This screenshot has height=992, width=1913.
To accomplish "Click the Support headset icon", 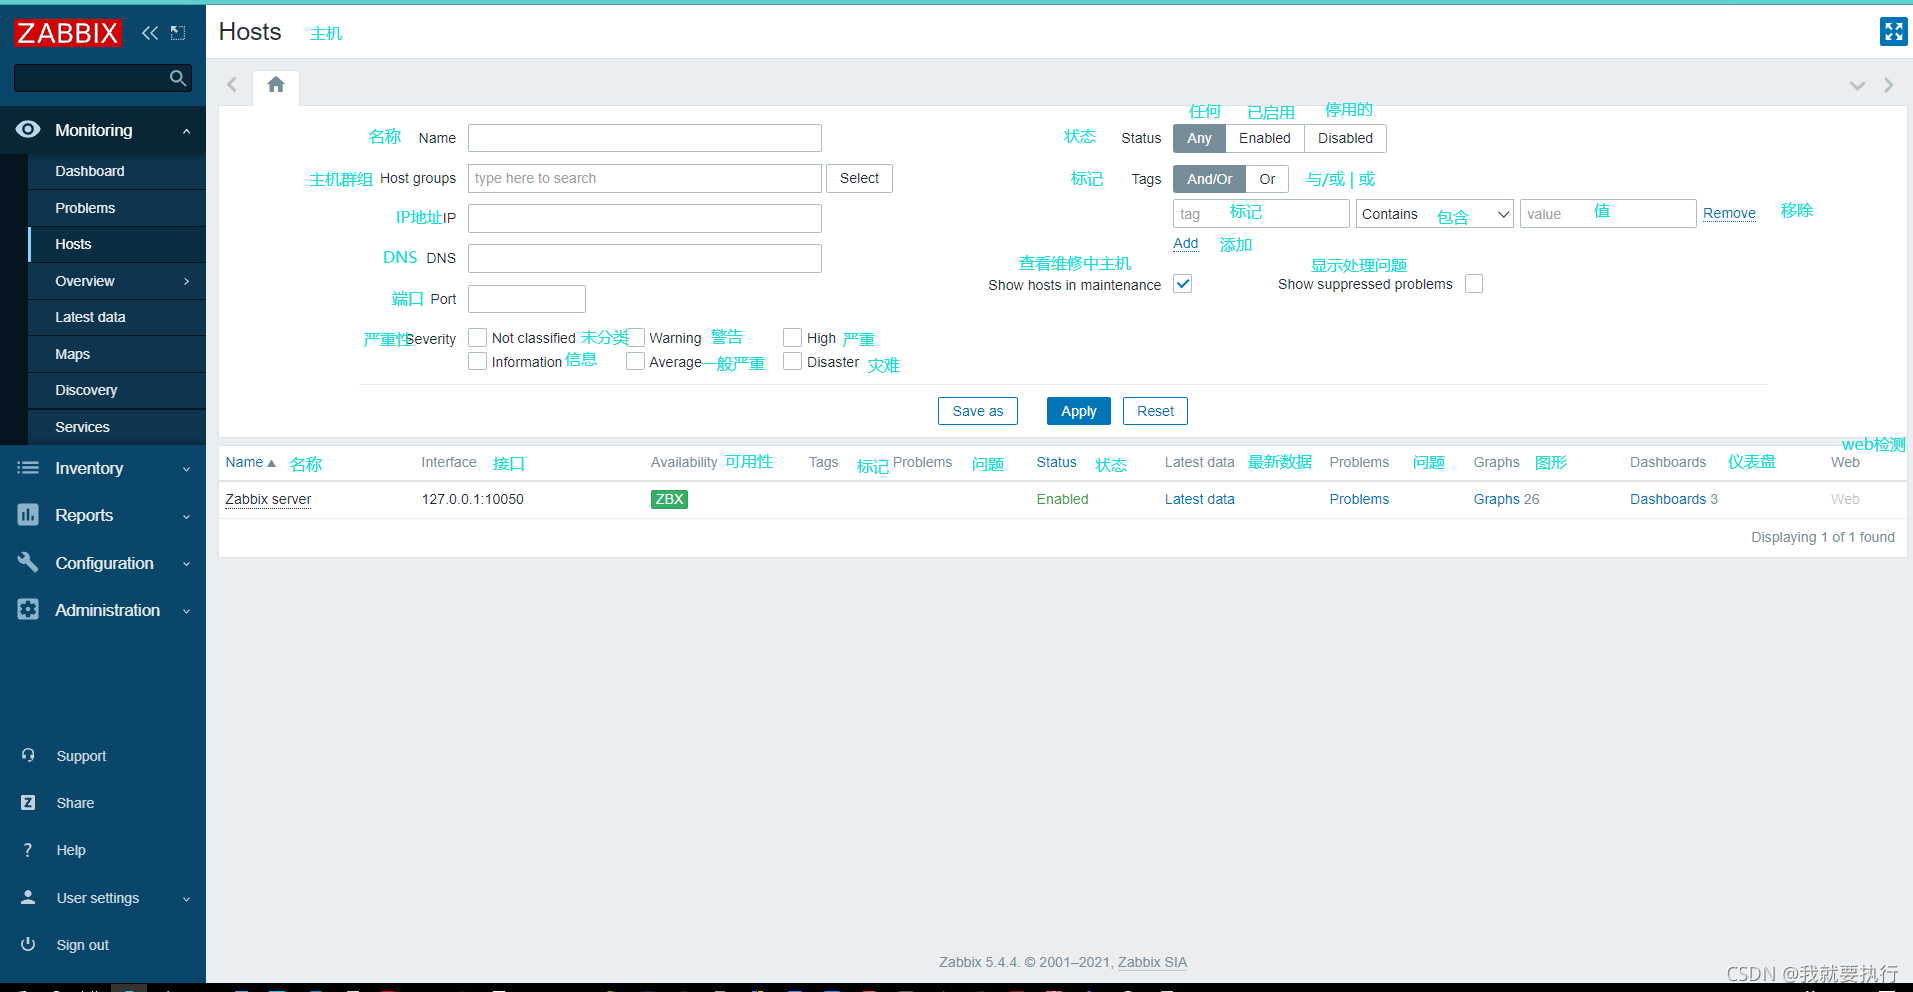I will 28,756.
